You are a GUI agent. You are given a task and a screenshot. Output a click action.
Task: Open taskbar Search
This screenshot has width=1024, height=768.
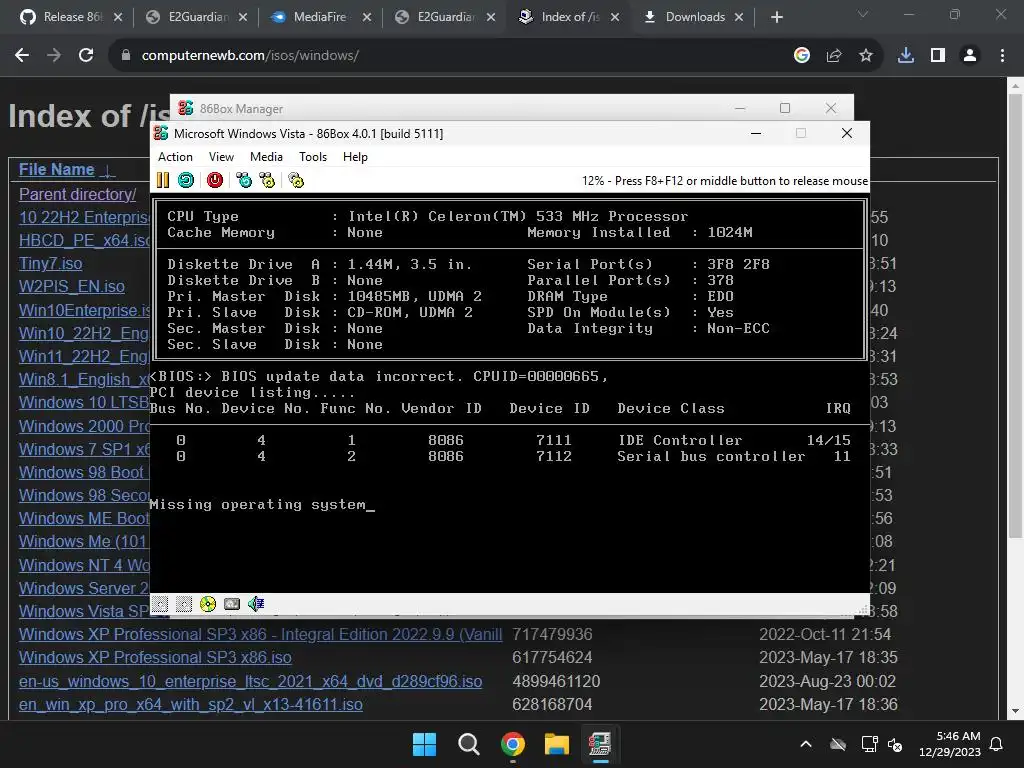pyautogui.click(x=468, y=744)
